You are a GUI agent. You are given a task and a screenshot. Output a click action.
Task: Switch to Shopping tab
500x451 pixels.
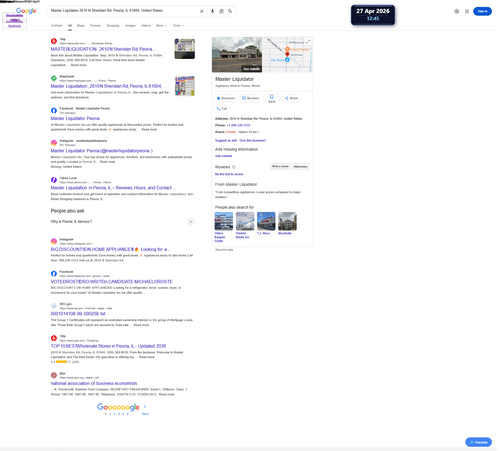click(x=113, y=26)
